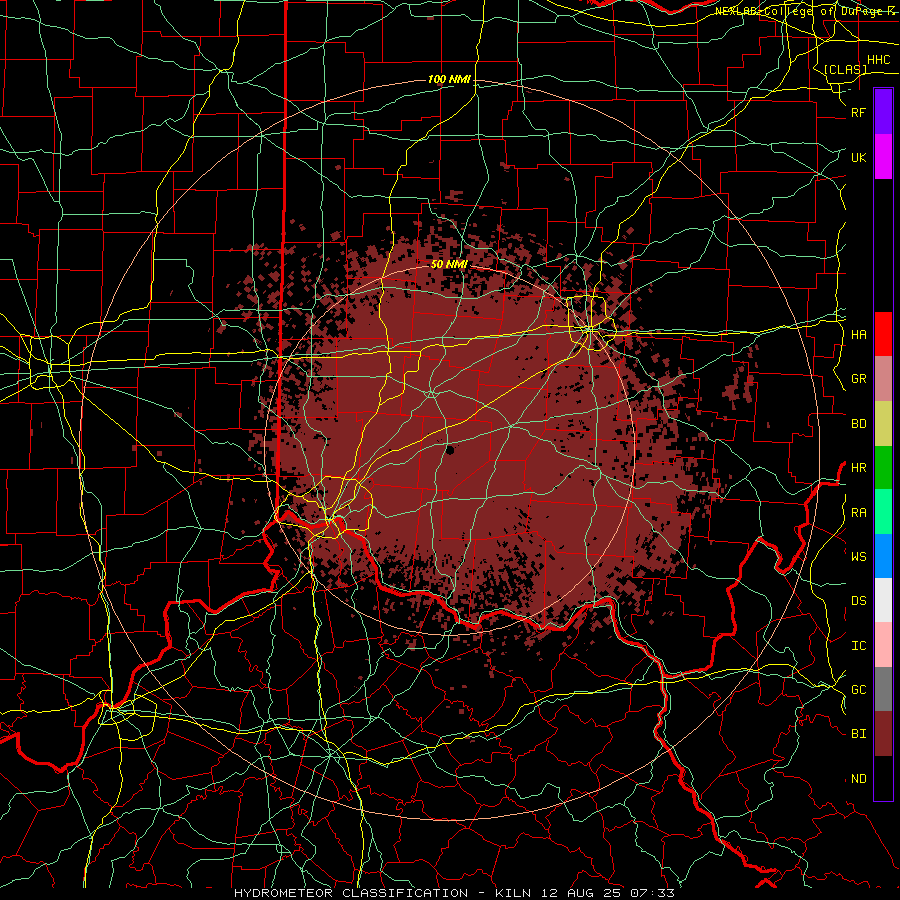Click the "50 NMI" range ring label
Image resolution: width=900 pixels, height=900 pixels.
point(449,264)
